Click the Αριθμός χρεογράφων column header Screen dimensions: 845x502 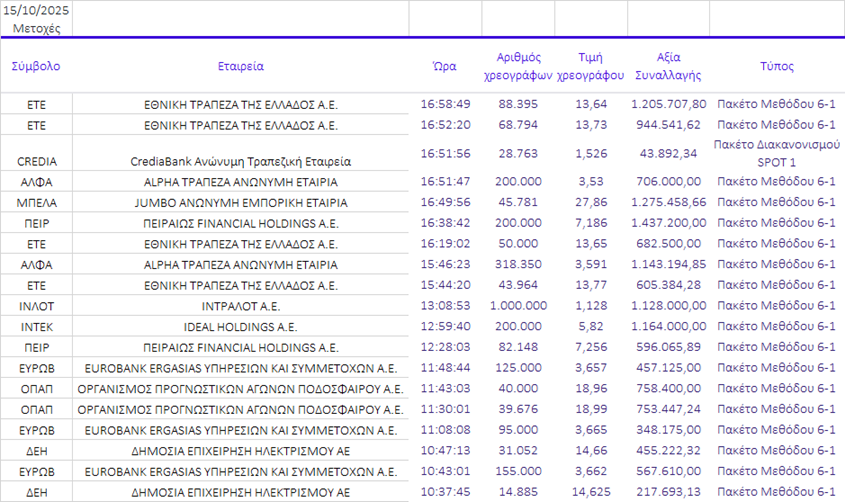tap(518, 66)
